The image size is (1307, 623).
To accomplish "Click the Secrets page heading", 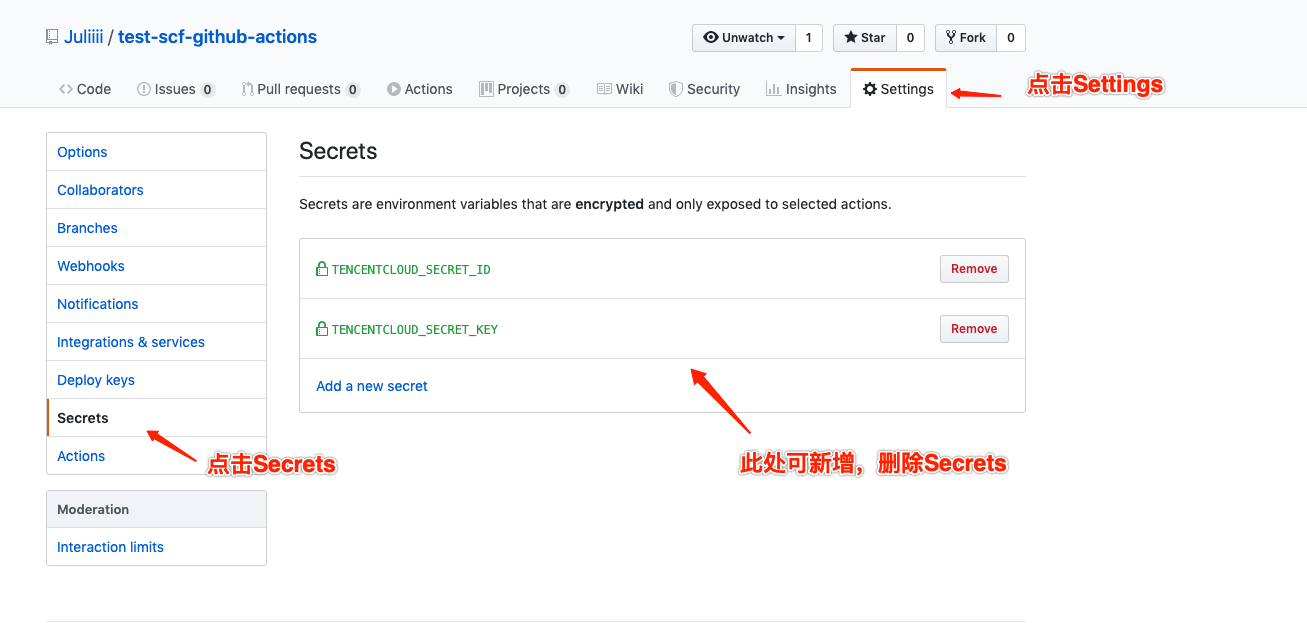I will 338,151.
